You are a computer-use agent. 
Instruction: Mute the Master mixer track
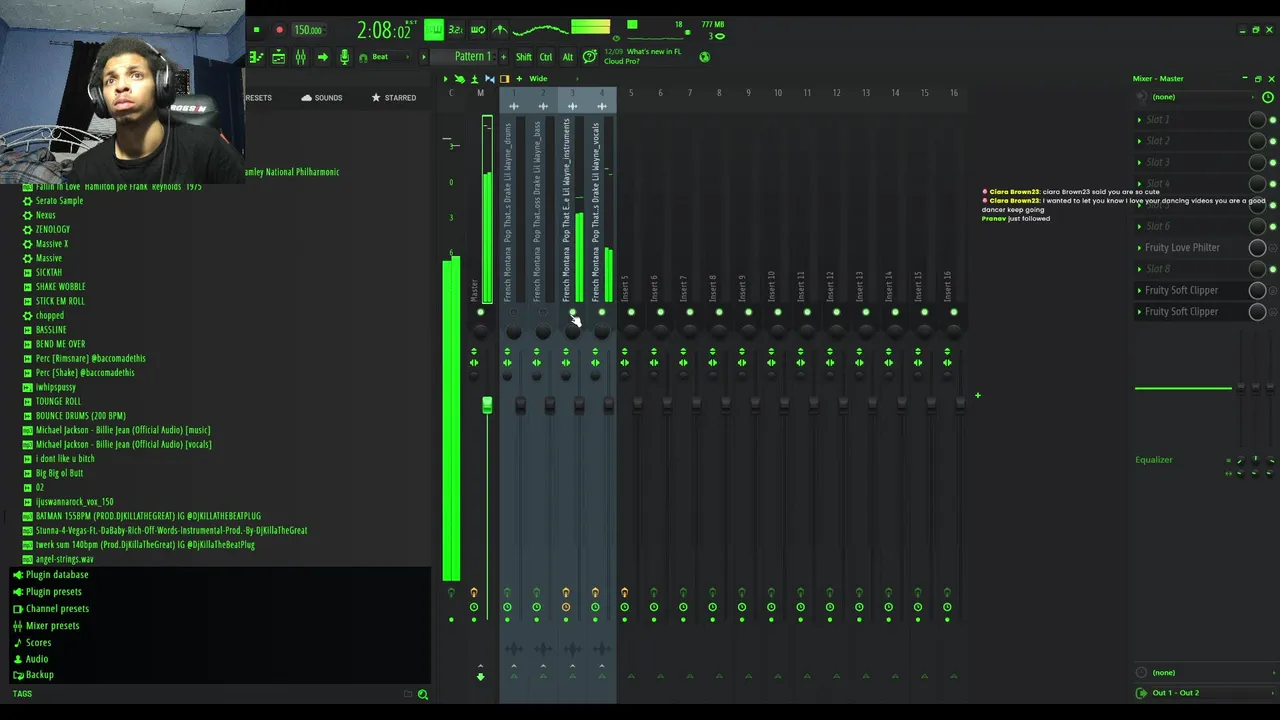pyautogui.click(x=481, y=313)
